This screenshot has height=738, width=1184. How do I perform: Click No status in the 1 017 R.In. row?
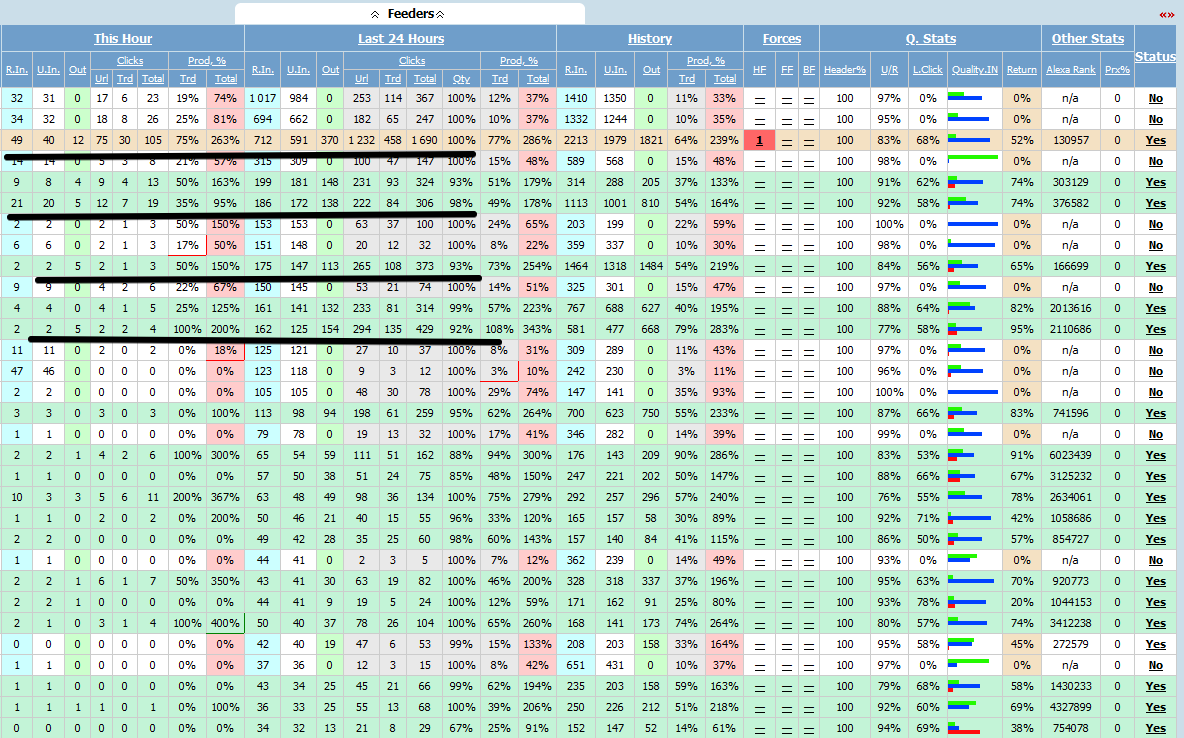[x=1155, y=98]
